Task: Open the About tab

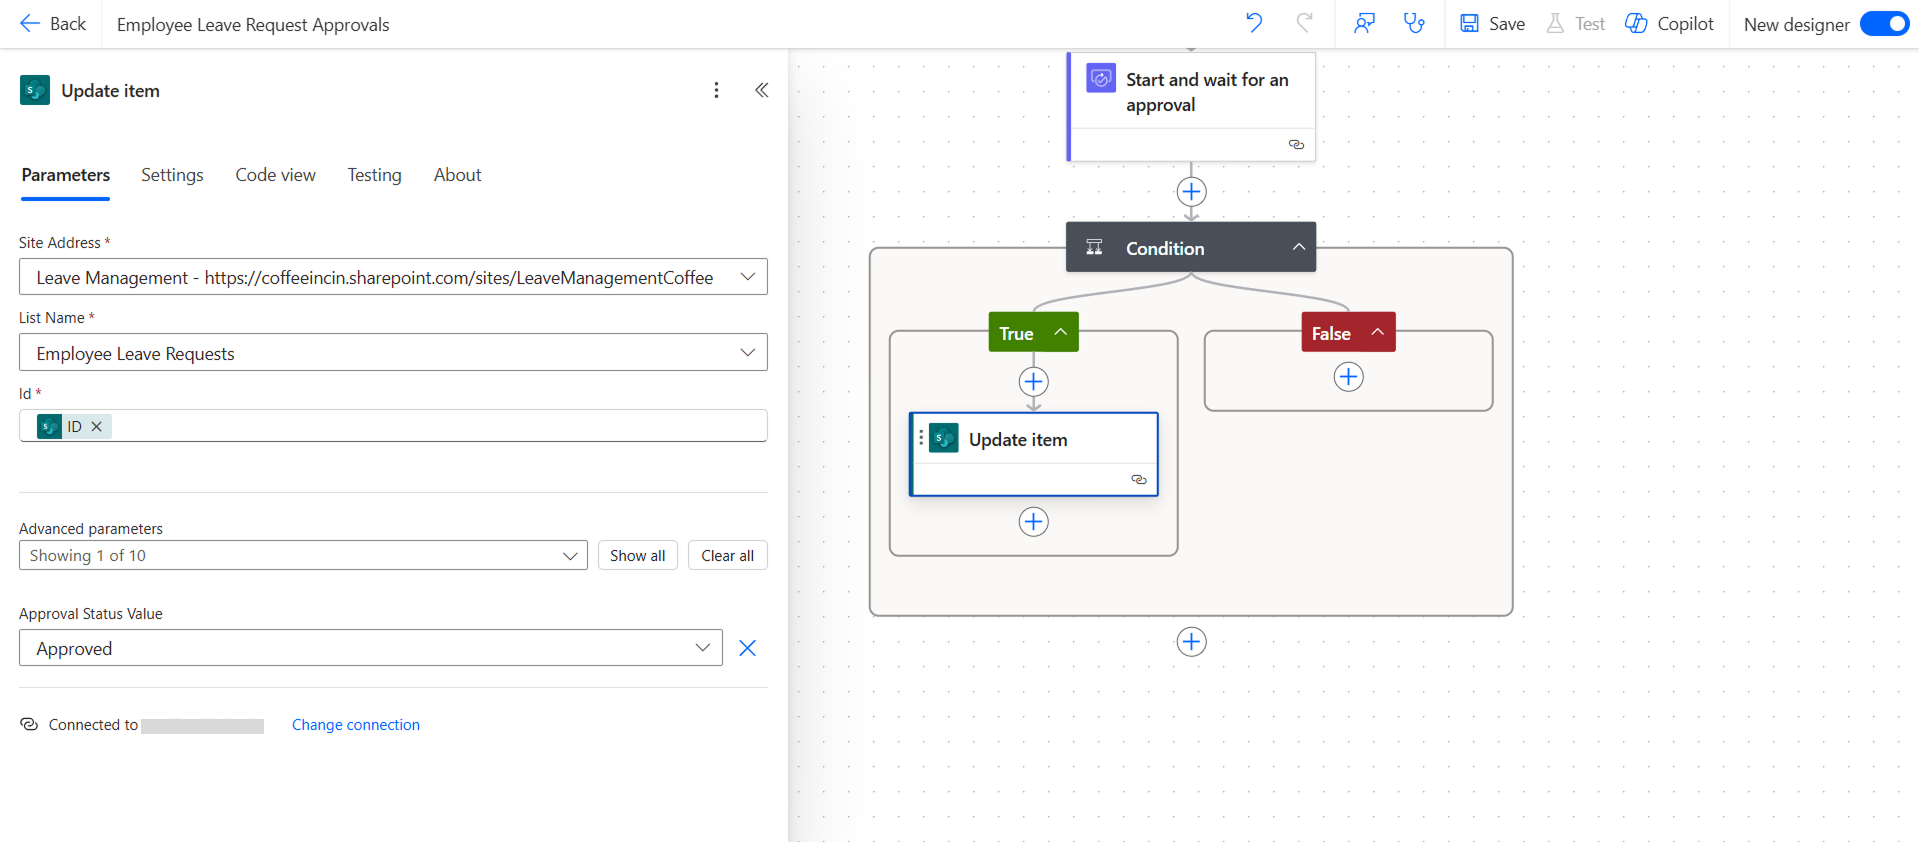Action: click(x=457, y=175)
